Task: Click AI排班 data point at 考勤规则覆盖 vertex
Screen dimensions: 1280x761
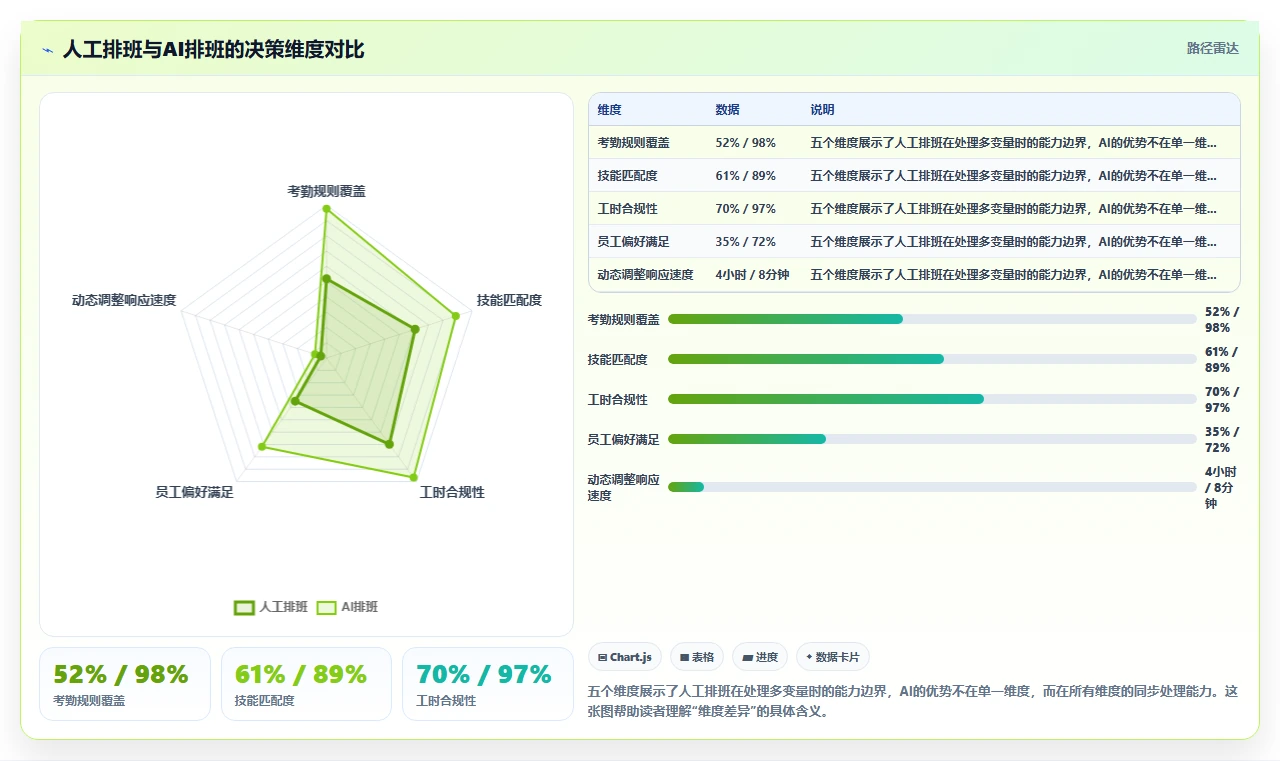Action: click(326, 209)
